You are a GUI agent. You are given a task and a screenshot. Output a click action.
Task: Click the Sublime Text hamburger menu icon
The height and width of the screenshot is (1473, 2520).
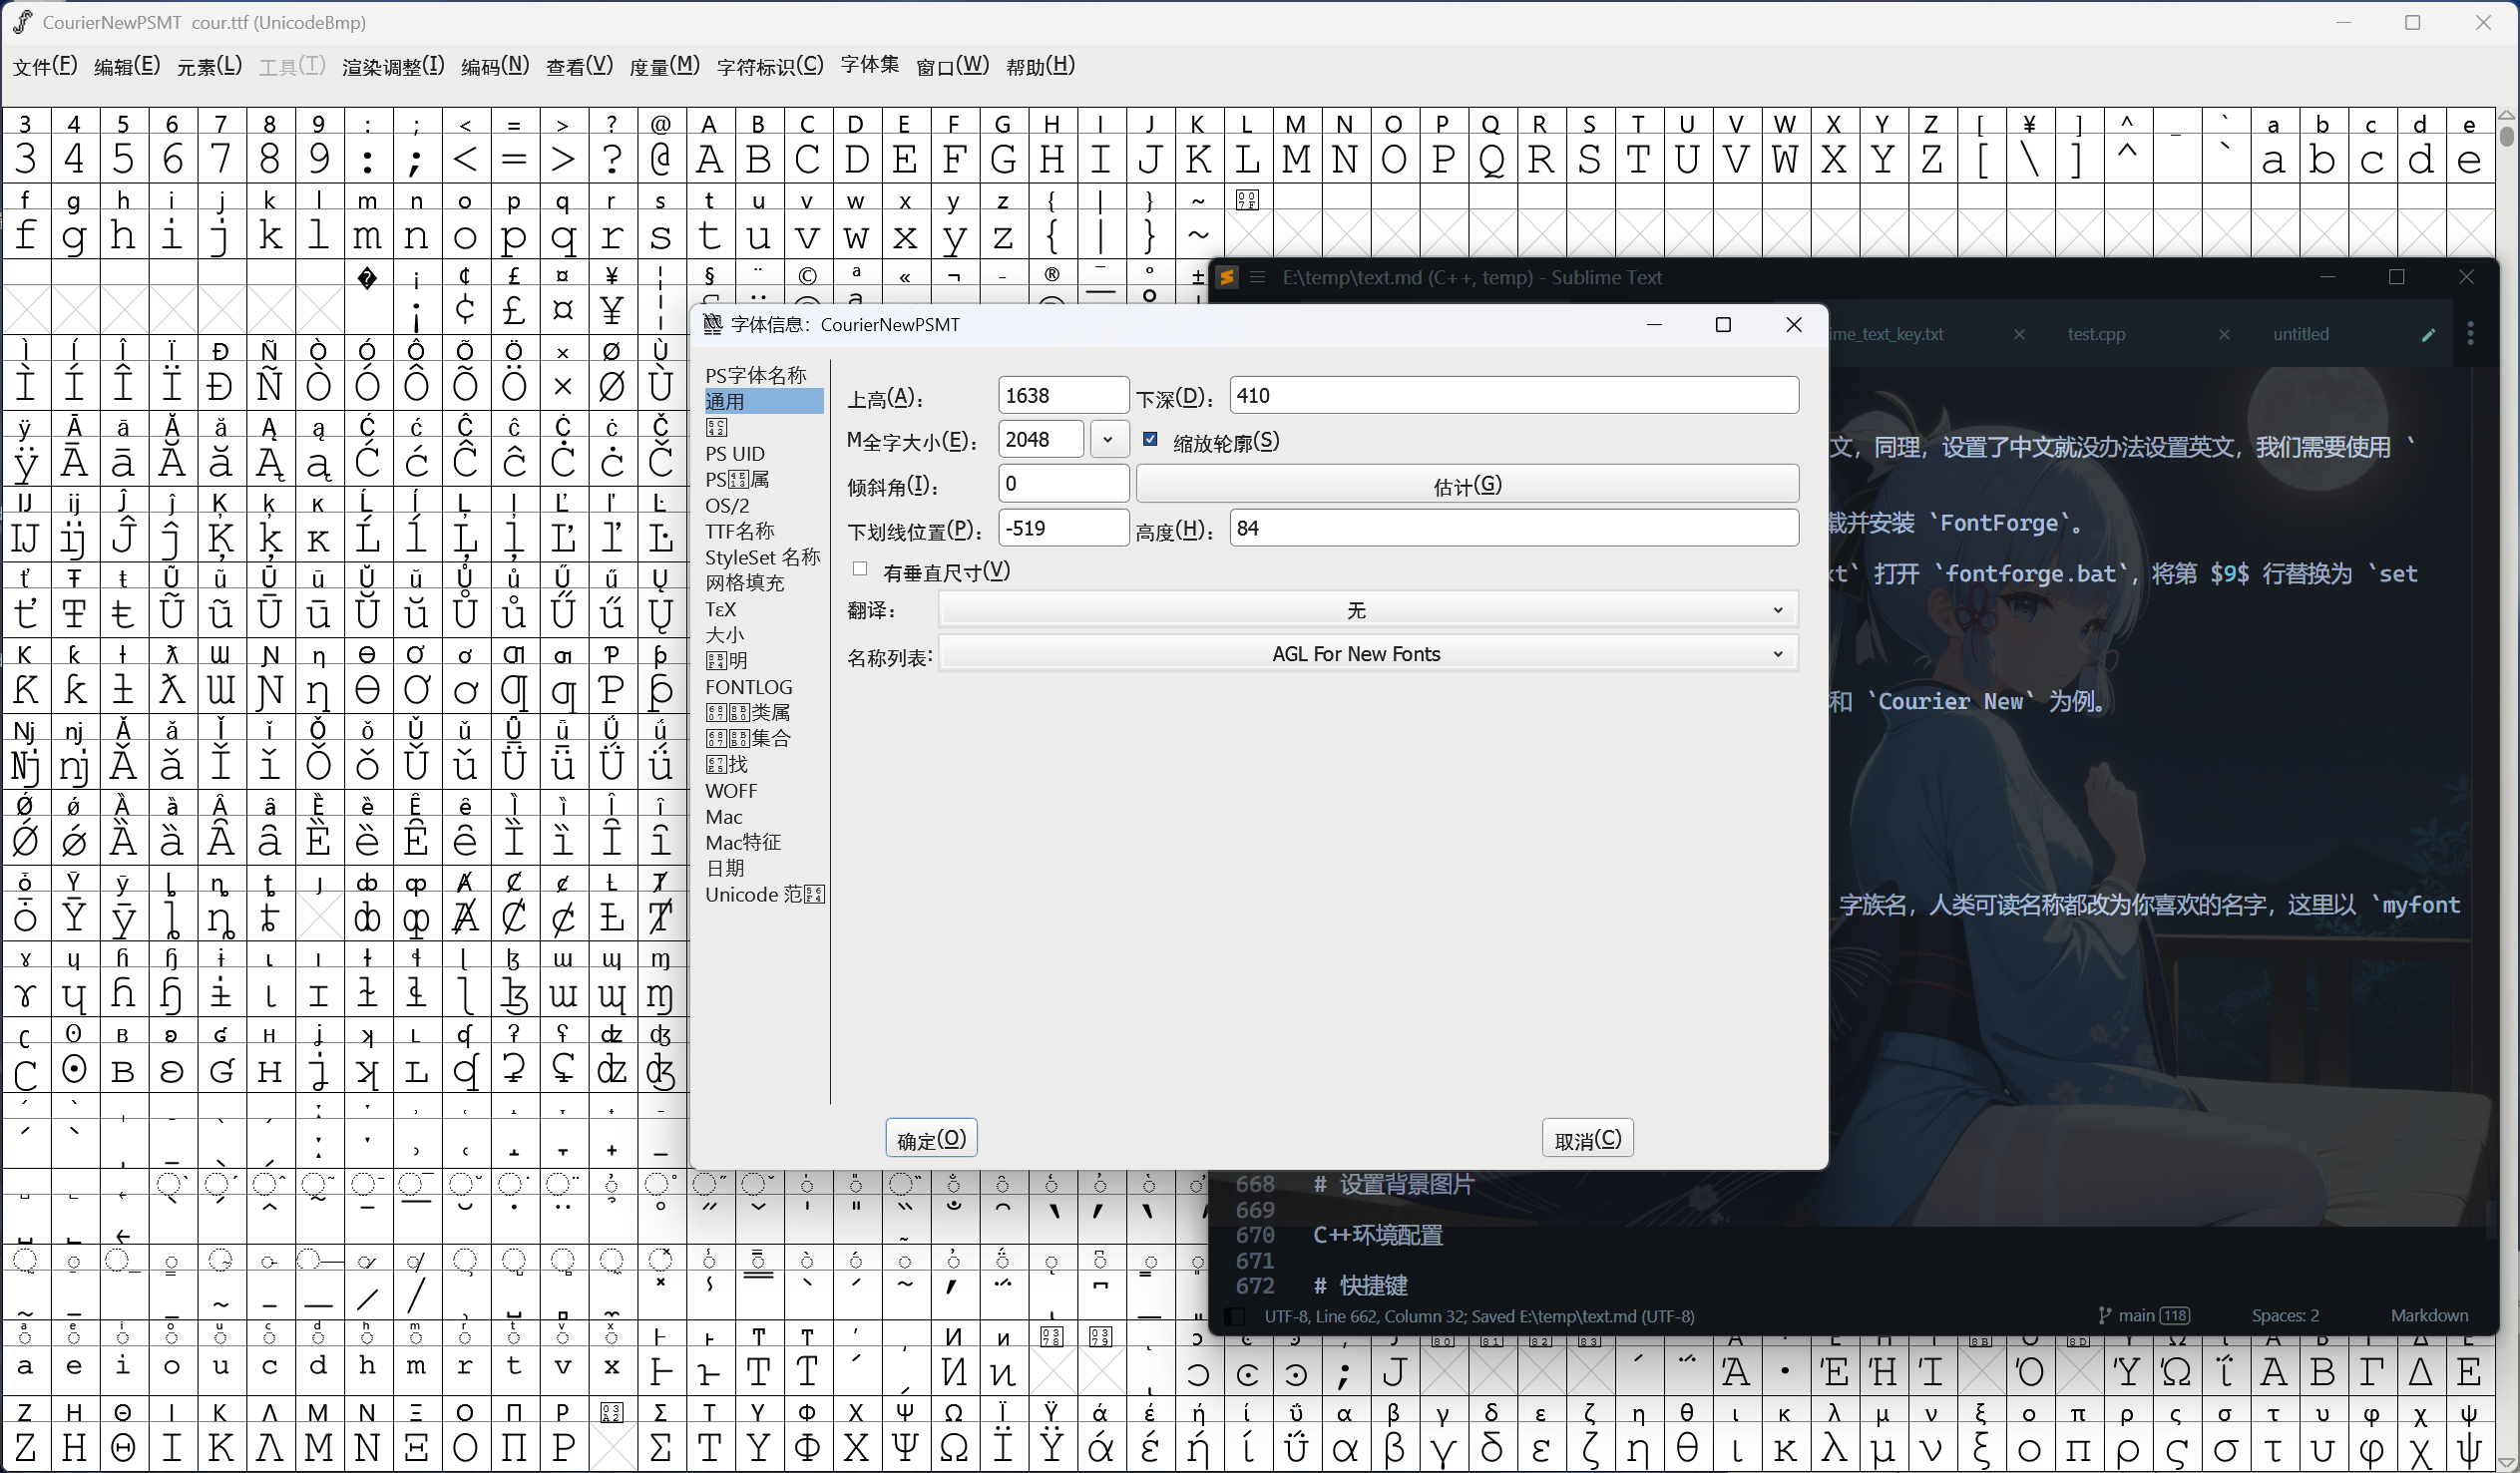point(1258,277)
